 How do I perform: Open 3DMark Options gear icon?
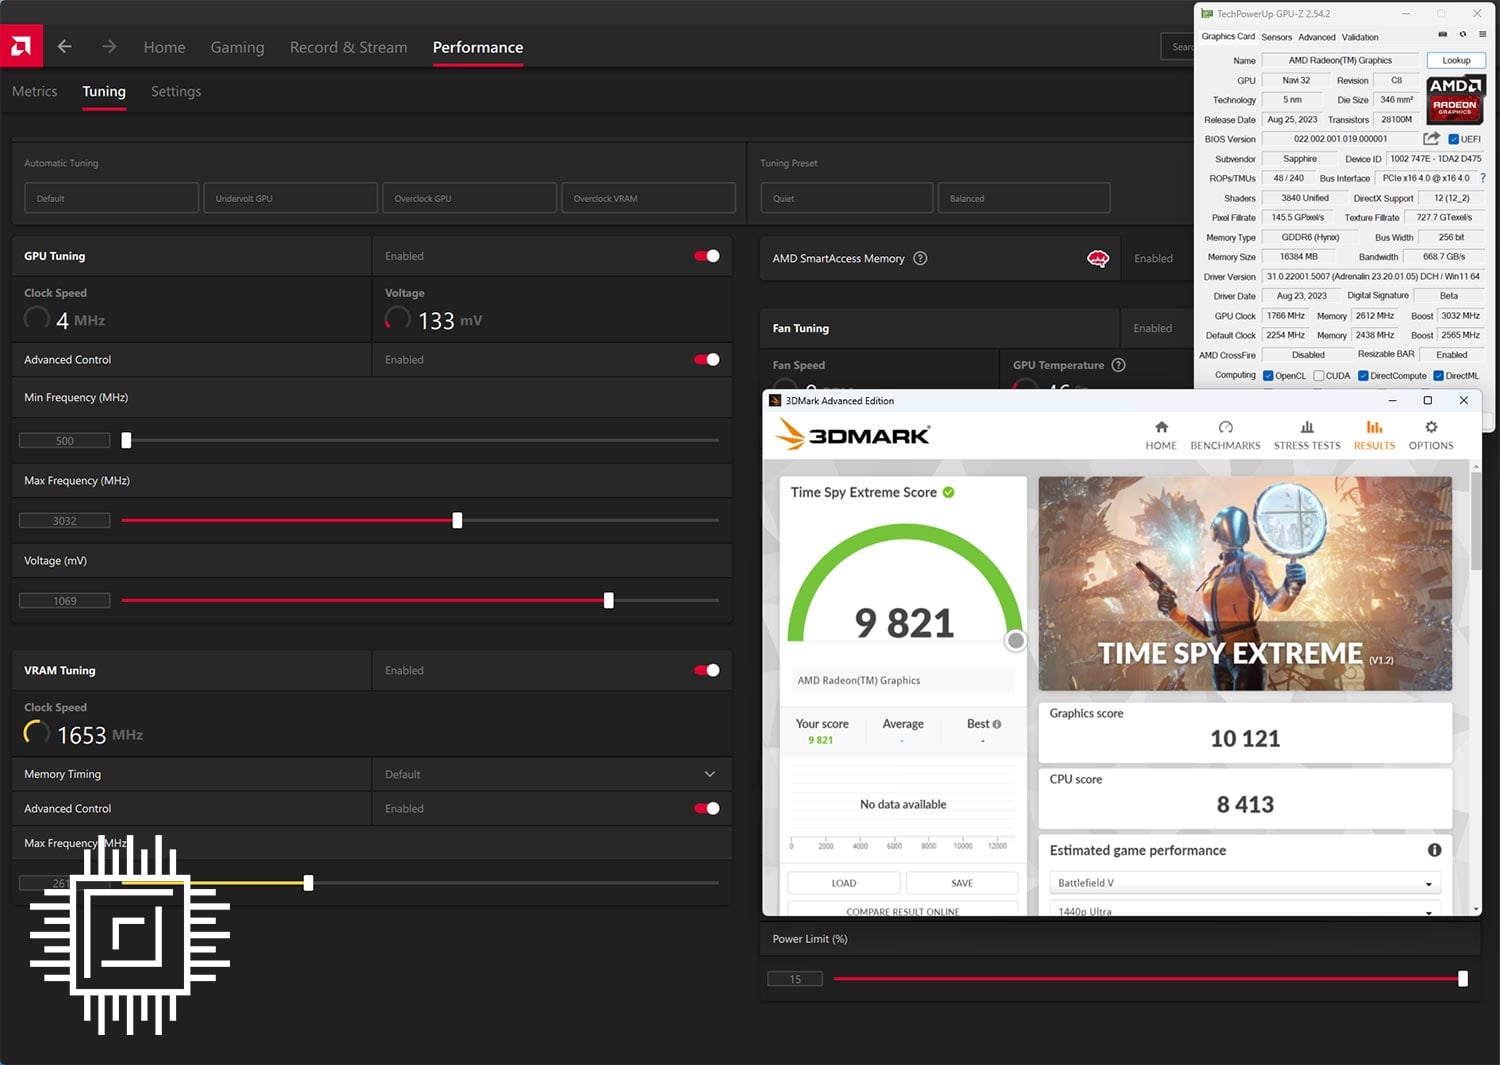click(x=1431, y=428)
